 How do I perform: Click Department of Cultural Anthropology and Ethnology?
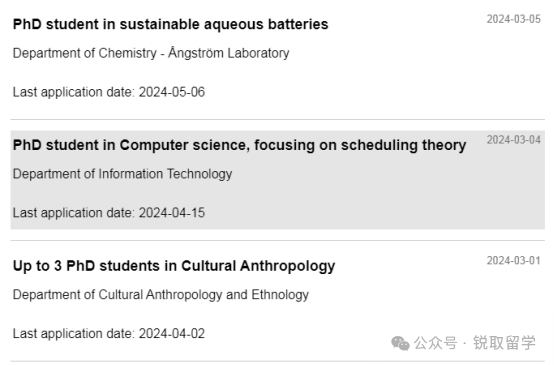161,295
